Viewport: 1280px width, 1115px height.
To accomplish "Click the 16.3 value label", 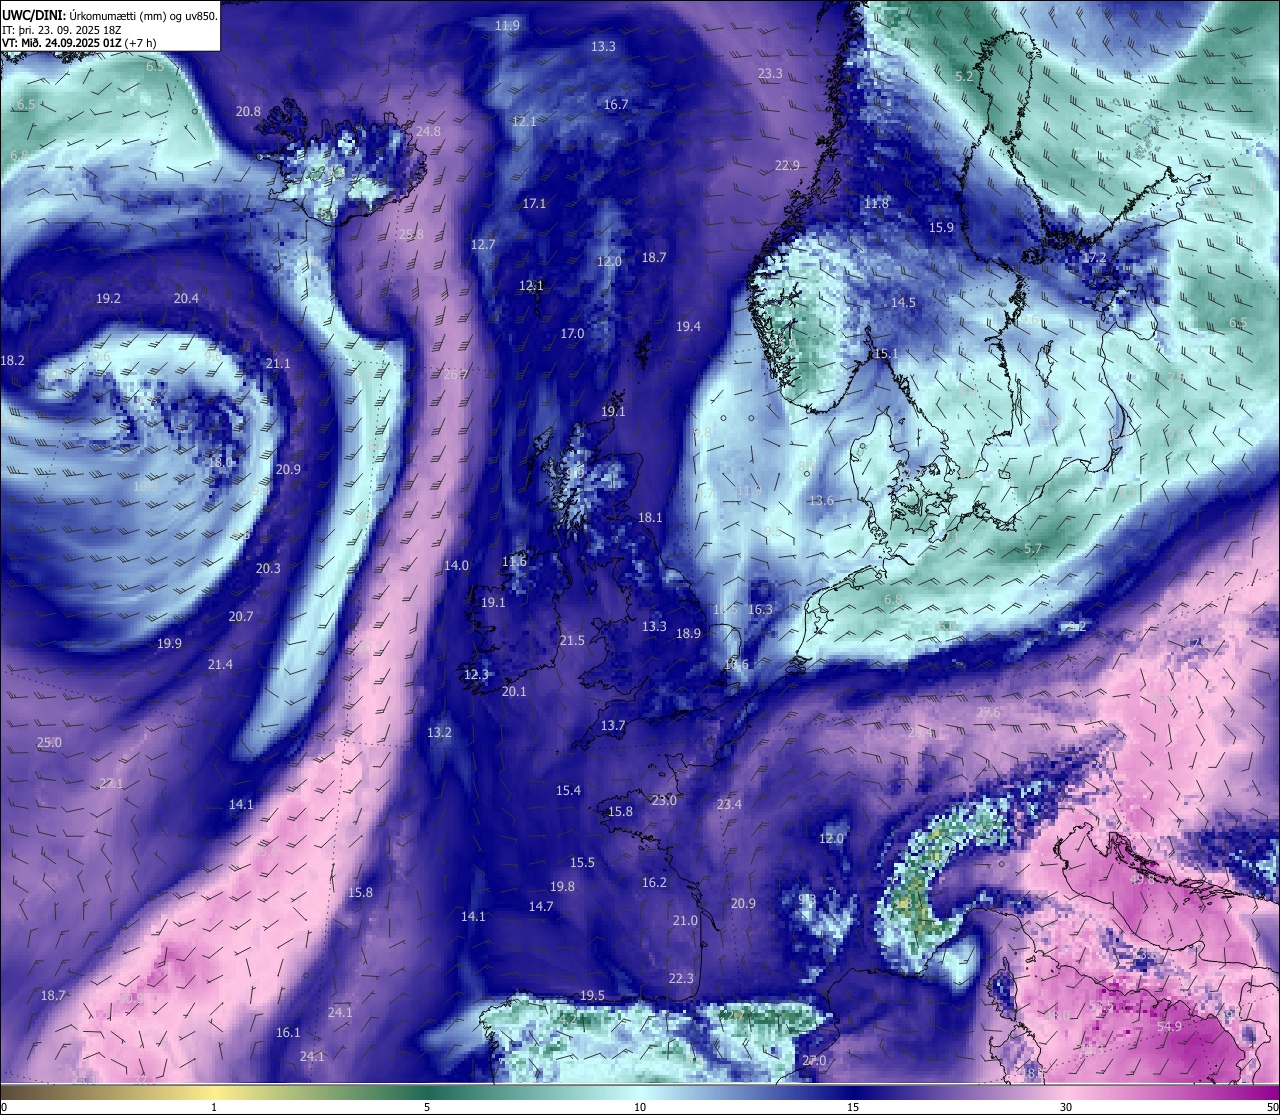I will click(760, 609).
